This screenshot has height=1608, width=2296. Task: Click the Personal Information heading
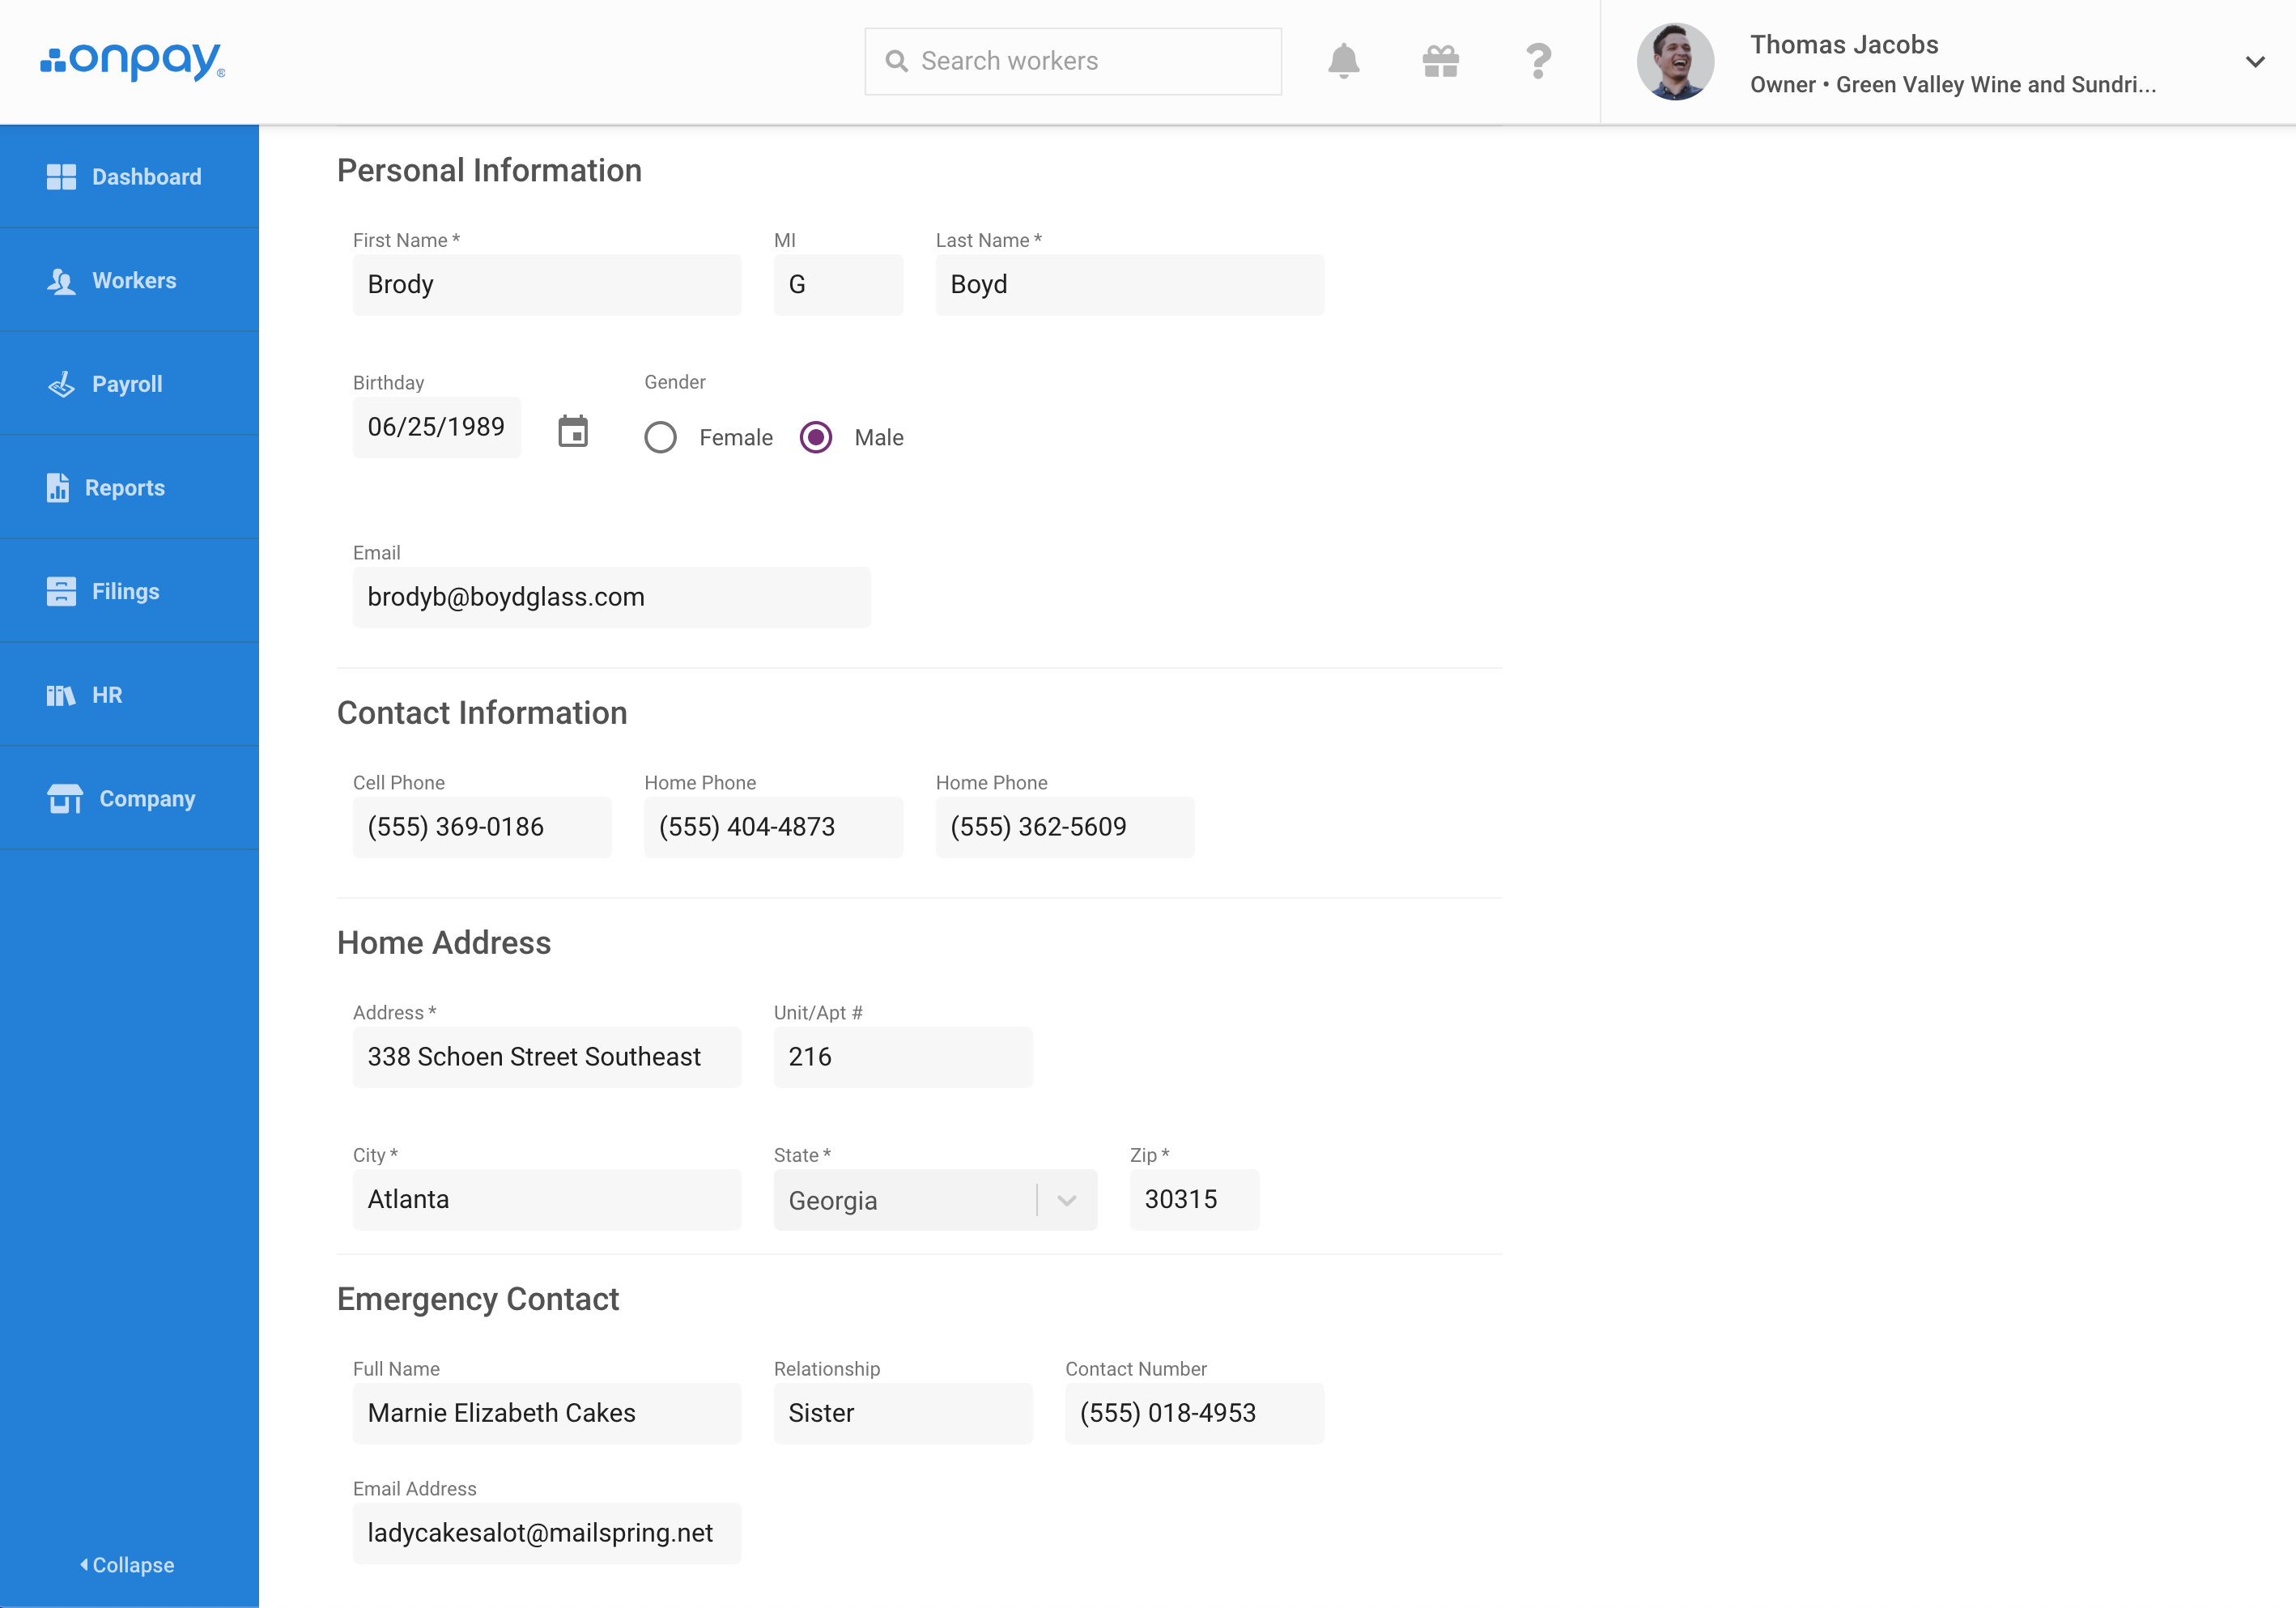coord(489,171)
